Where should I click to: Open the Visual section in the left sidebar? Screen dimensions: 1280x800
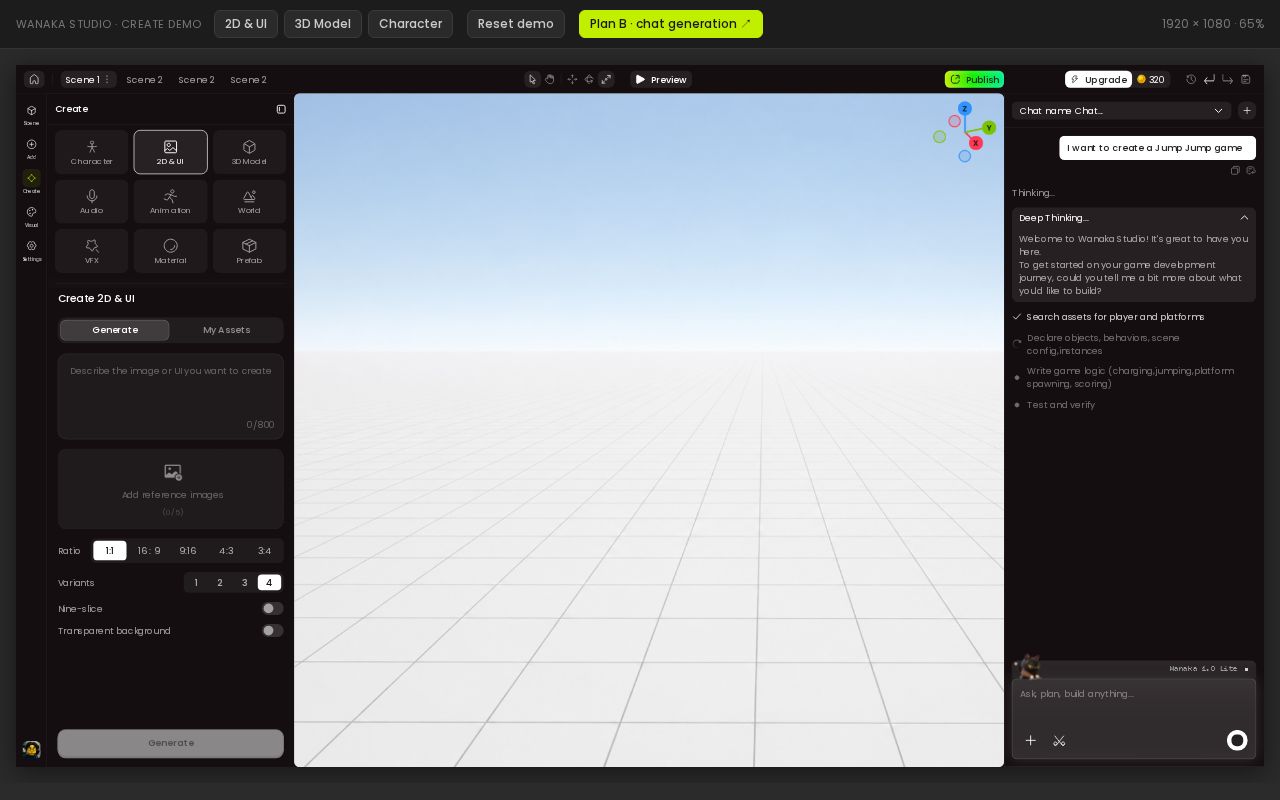[x=31, y=216]
